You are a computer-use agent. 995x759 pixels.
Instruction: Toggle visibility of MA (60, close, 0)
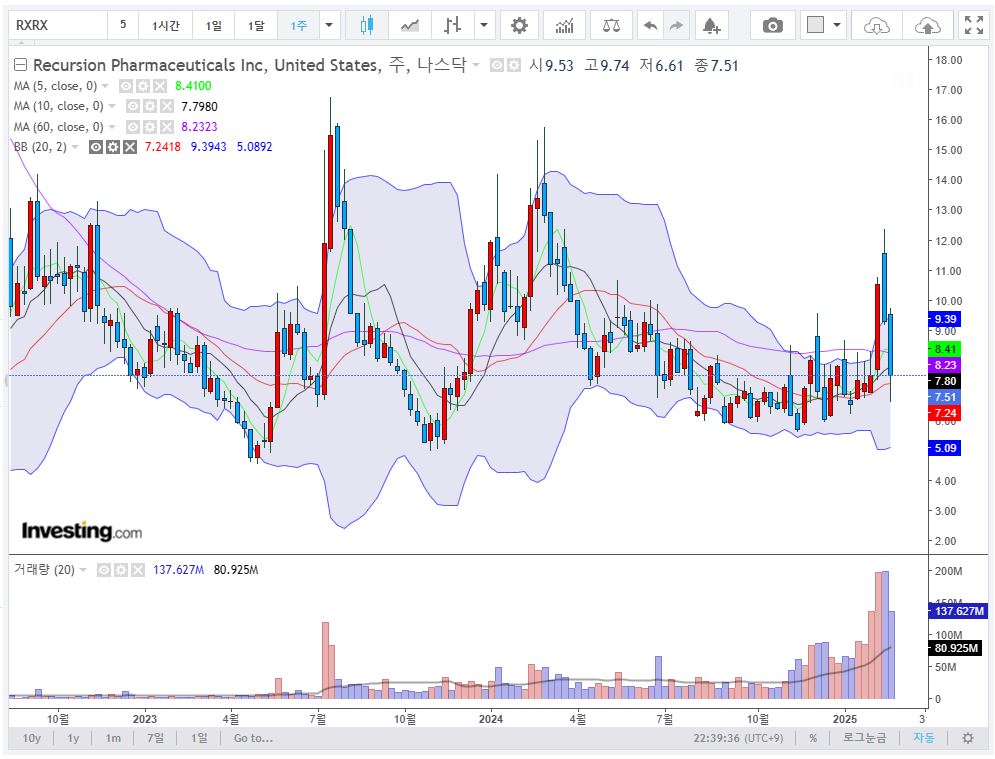pos(133,126)
